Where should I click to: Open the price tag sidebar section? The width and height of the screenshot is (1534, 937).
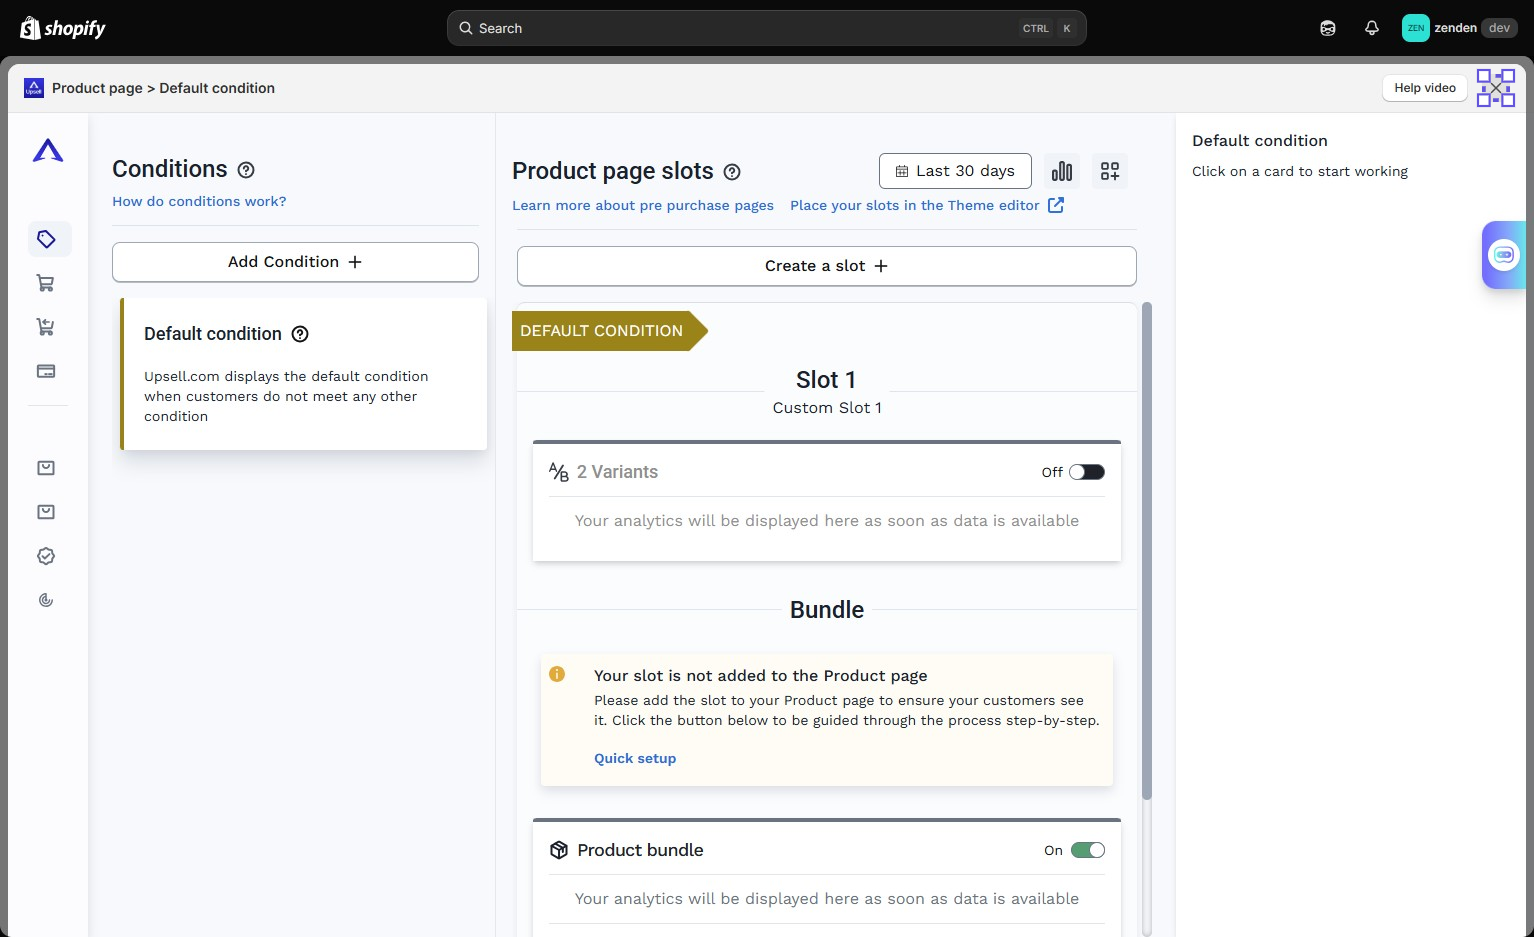pos(46,239)
